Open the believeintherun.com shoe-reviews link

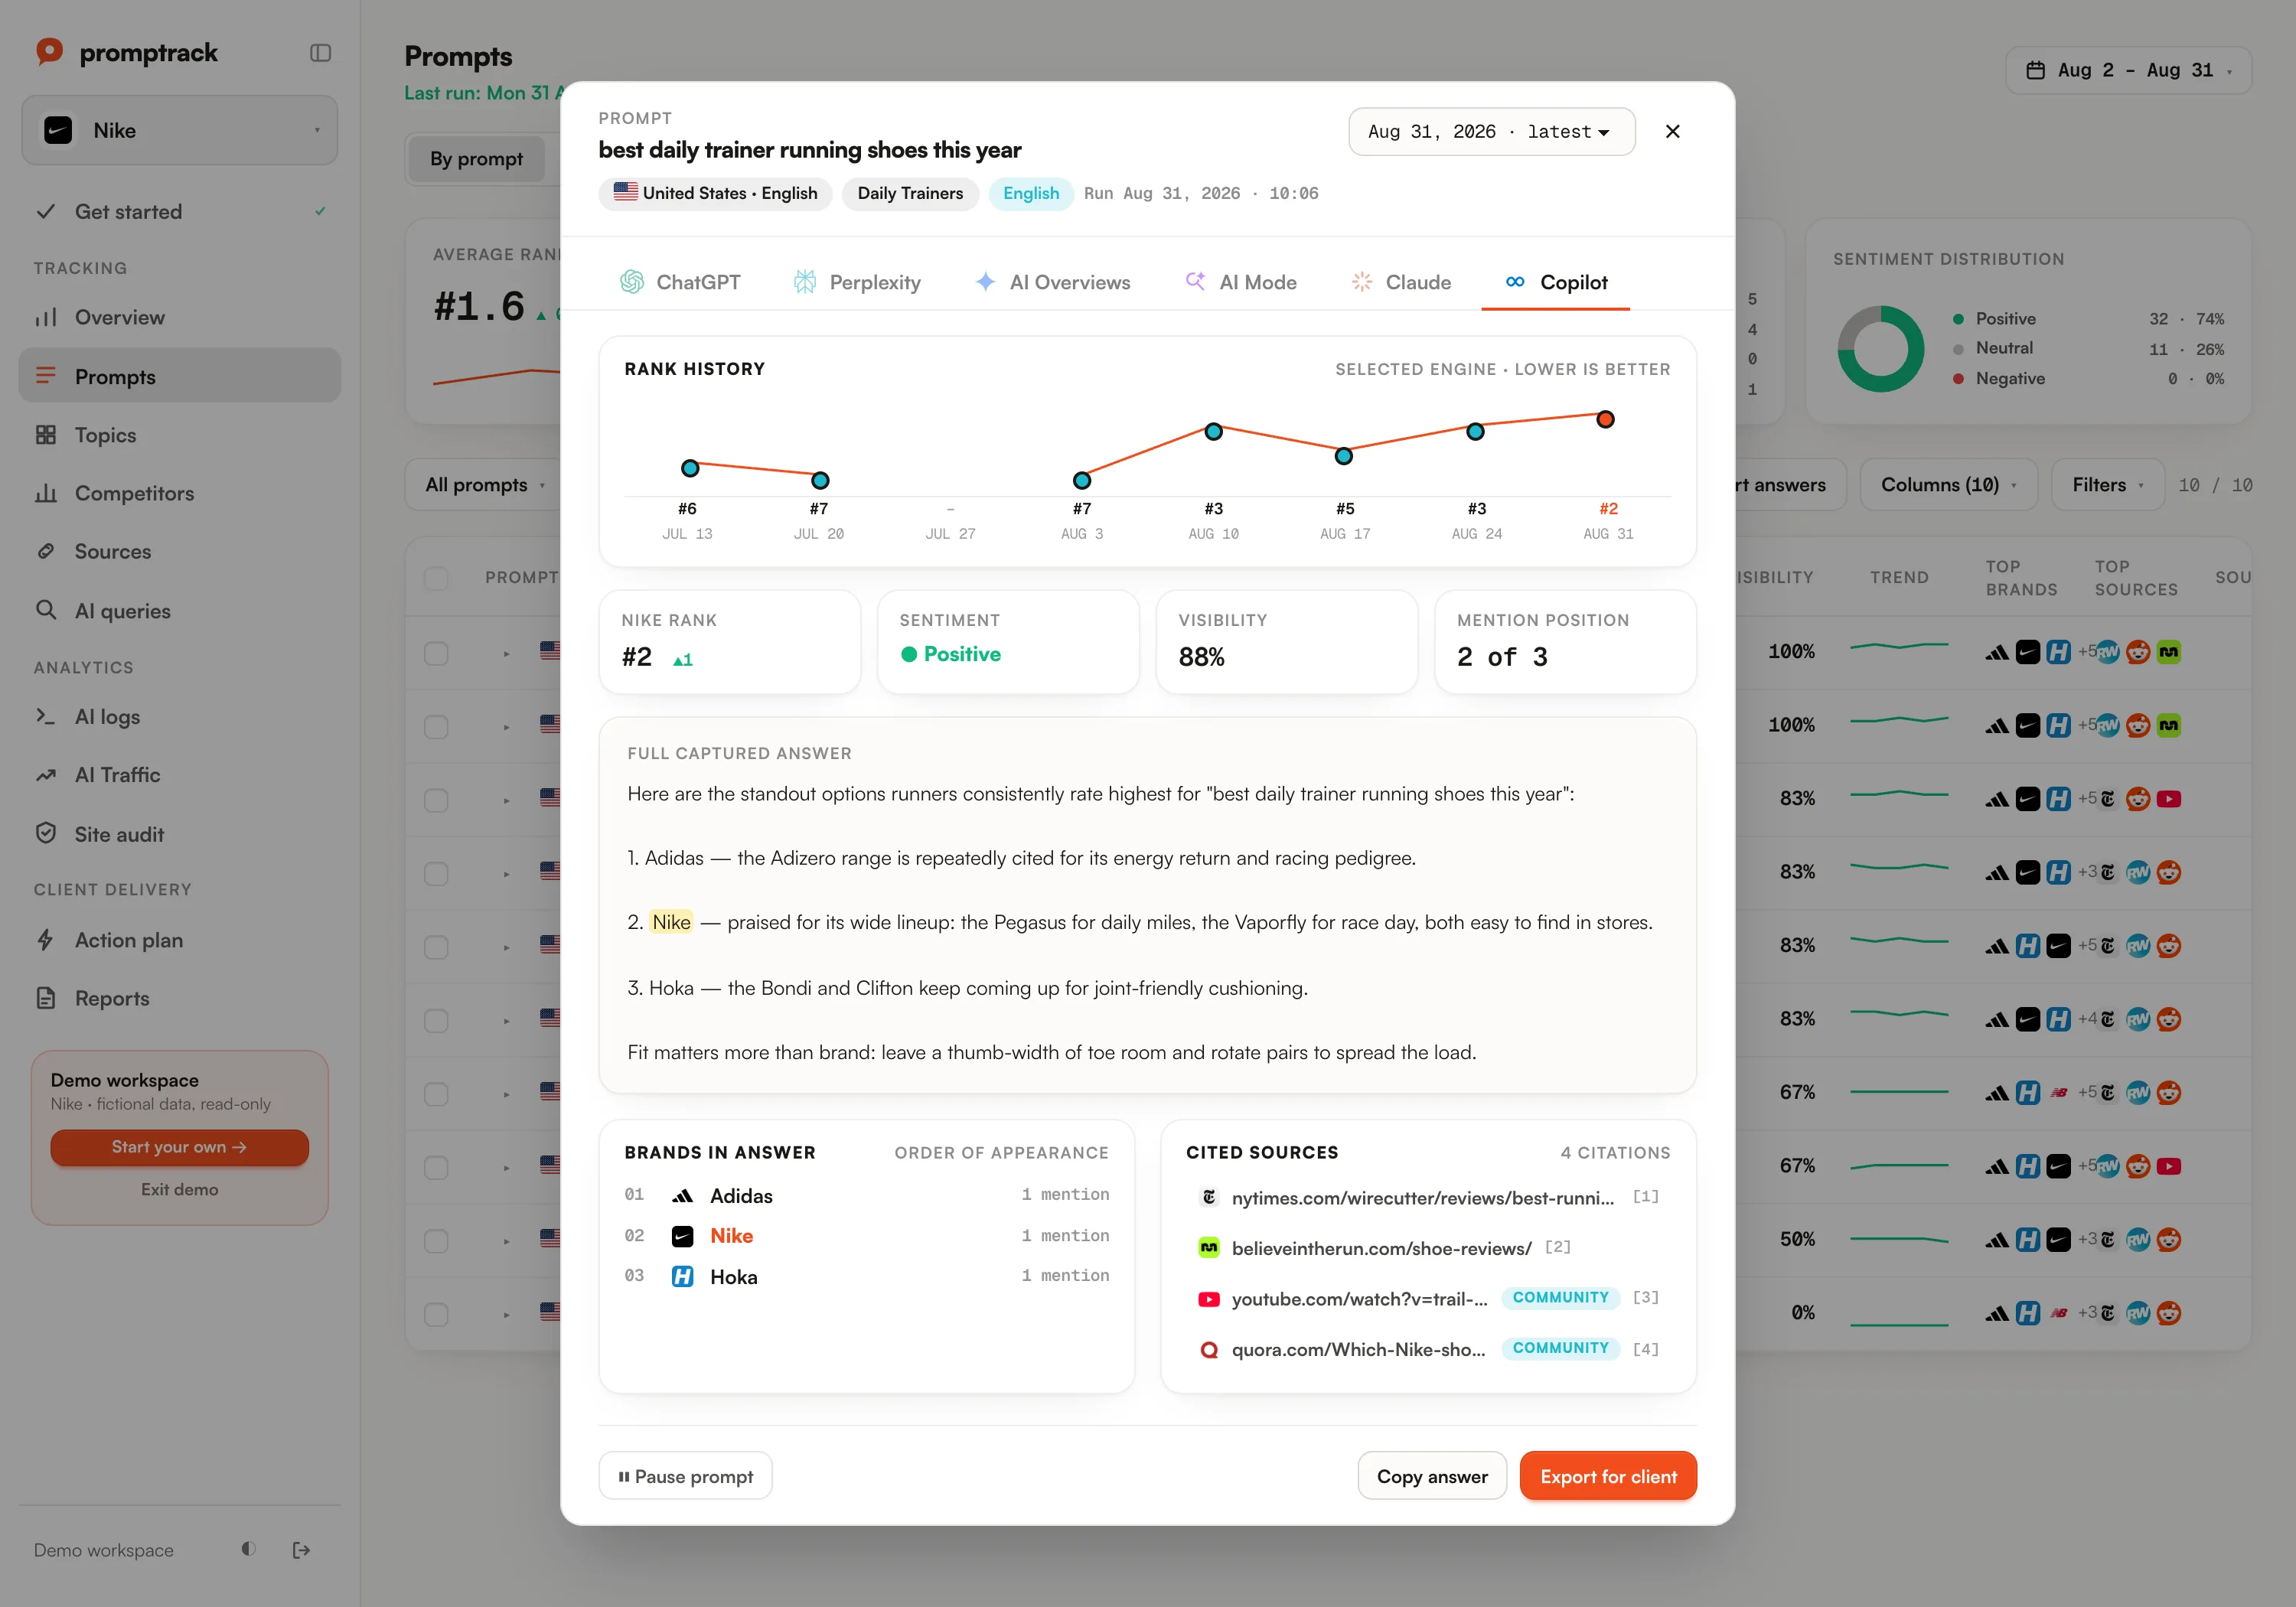click(x=1382, y=1248)
